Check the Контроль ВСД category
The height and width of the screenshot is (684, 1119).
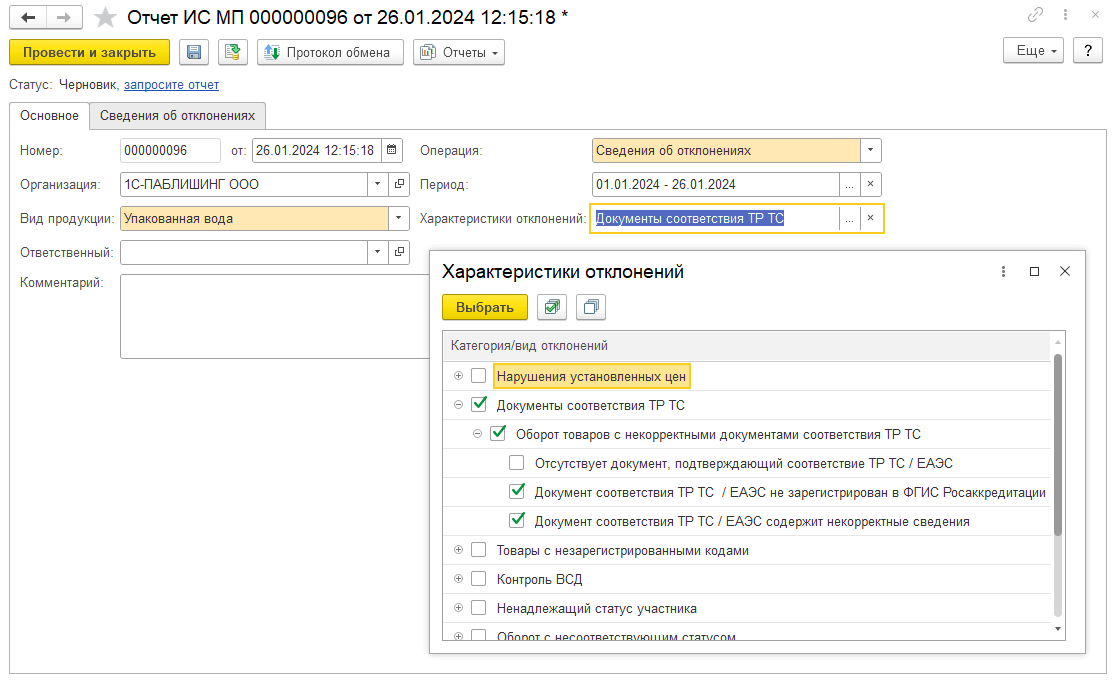click(479, 579)
